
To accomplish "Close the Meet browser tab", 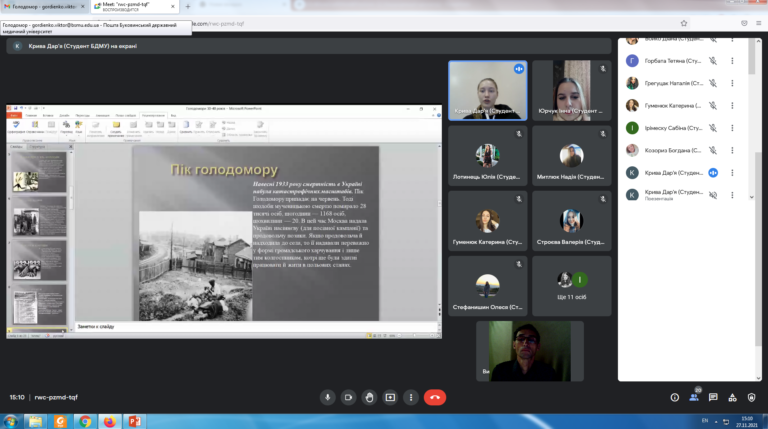I will pos(173,6).
